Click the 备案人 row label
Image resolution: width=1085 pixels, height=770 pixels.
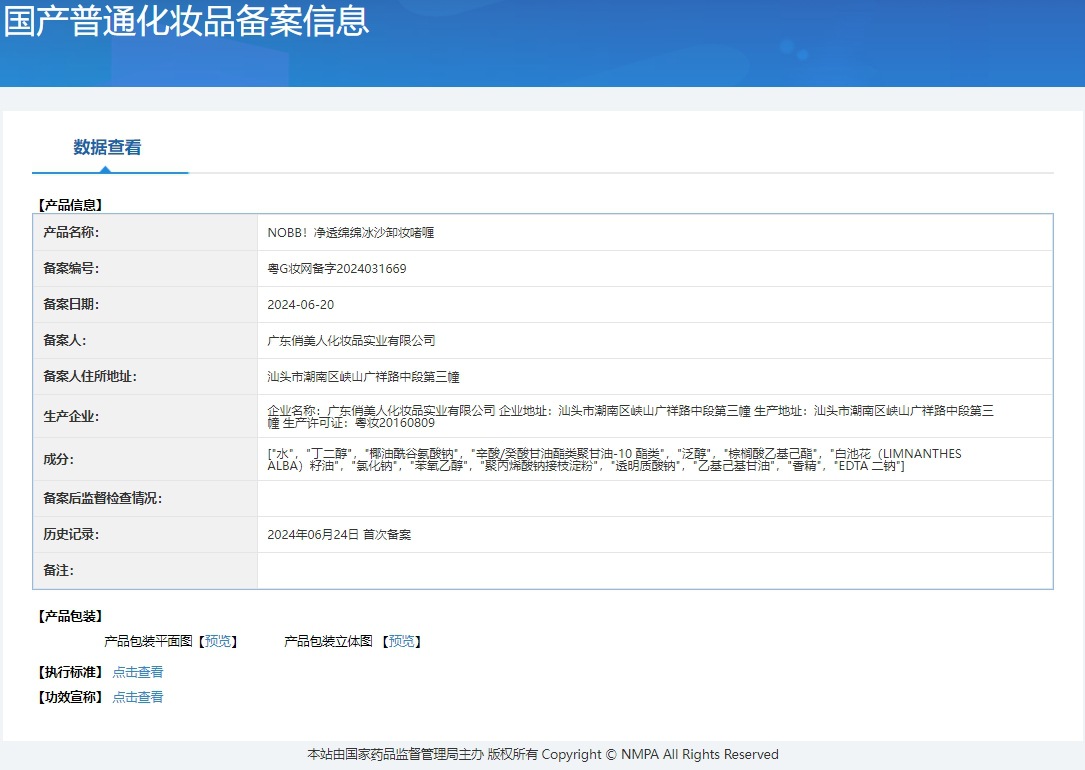coord(64,340)
